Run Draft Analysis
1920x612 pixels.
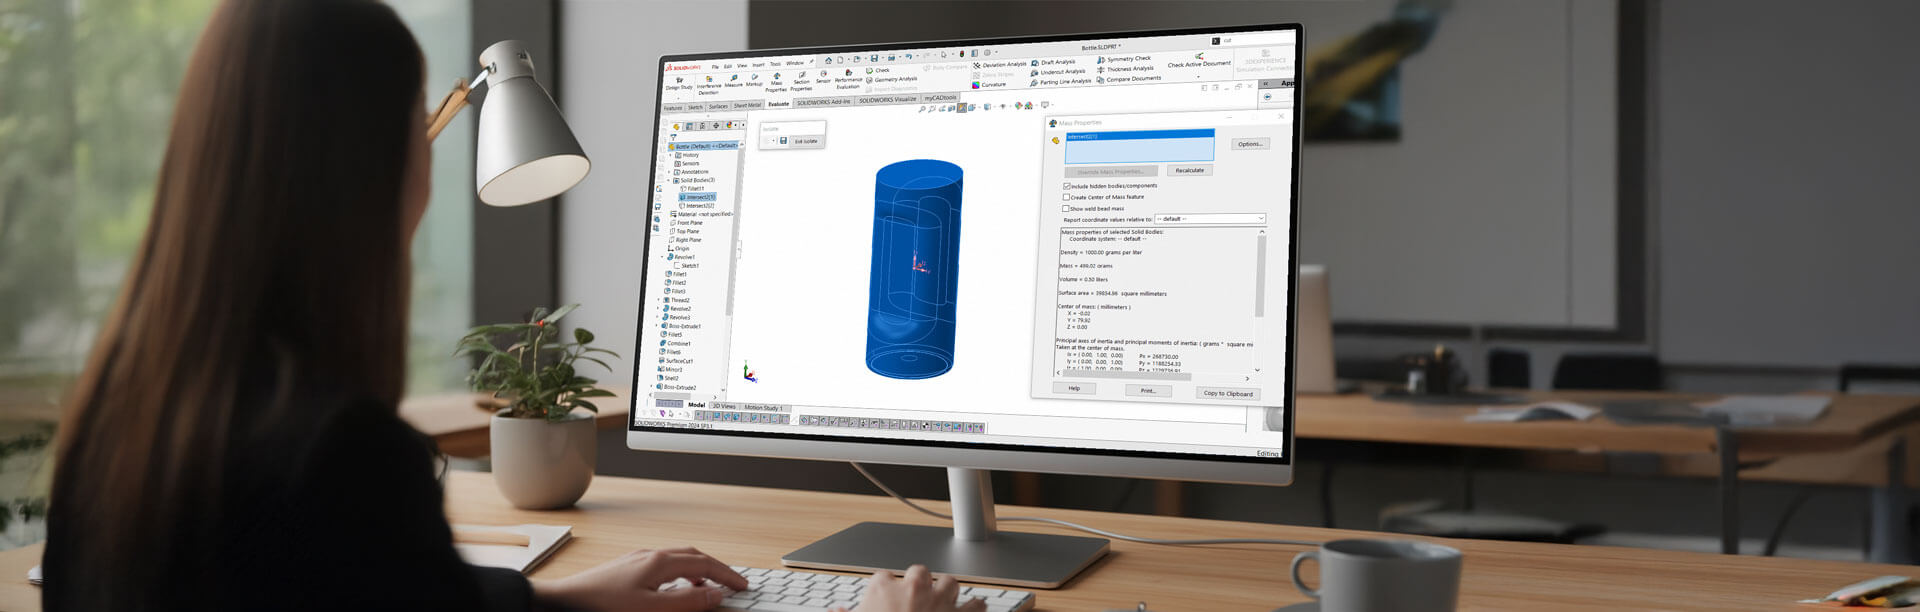(1053, 62)
